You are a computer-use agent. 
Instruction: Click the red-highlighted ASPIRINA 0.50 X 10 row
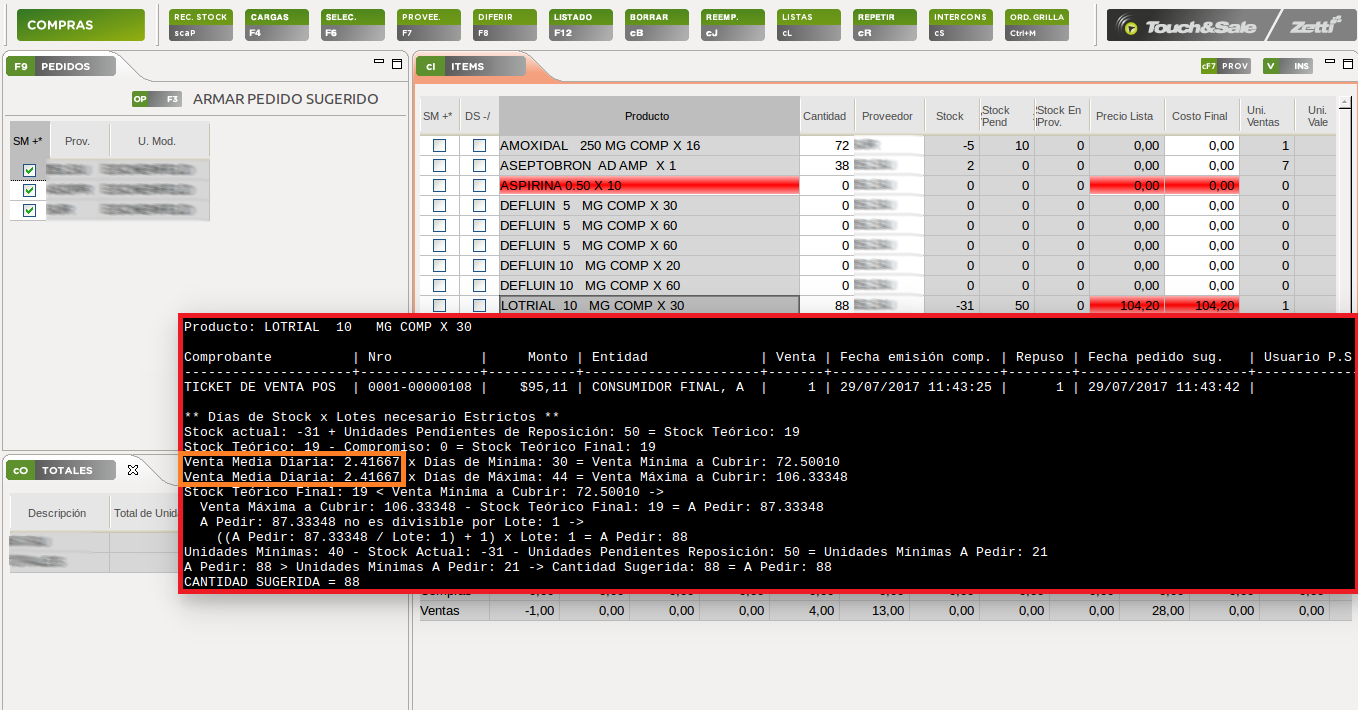pyautogui.click(x=648, y=186)
